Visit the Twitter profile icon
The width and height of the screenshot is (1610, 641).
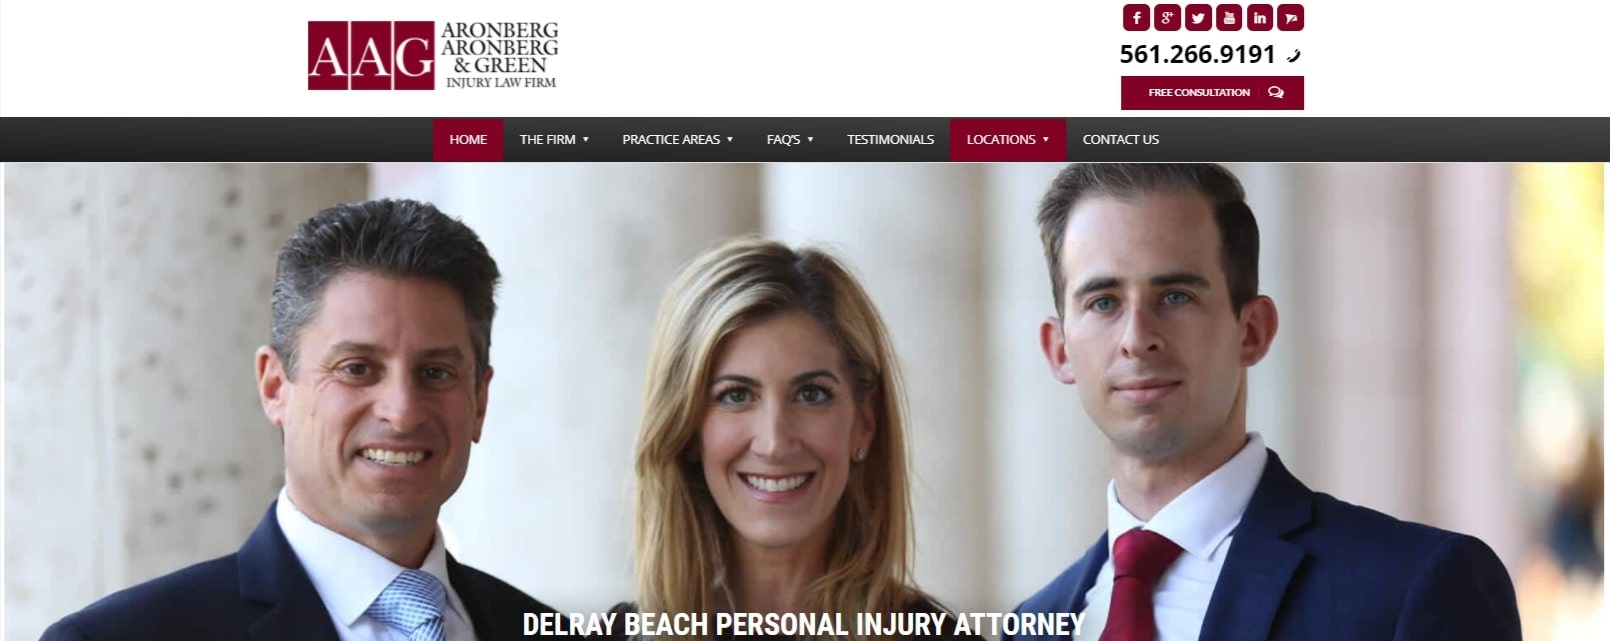click(1198, 18)
